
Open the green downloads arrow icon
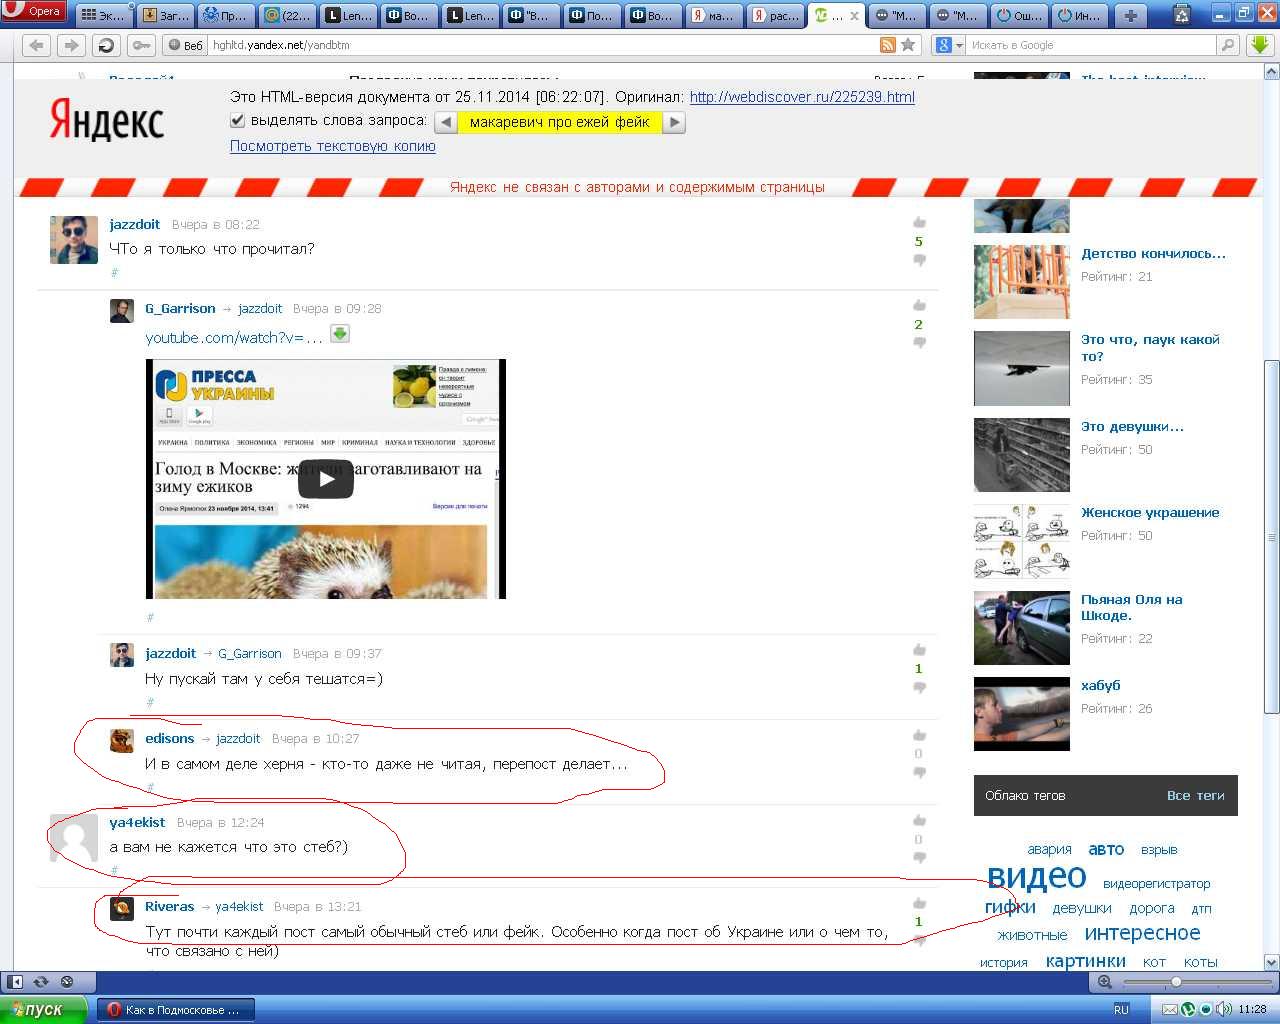1259,45
